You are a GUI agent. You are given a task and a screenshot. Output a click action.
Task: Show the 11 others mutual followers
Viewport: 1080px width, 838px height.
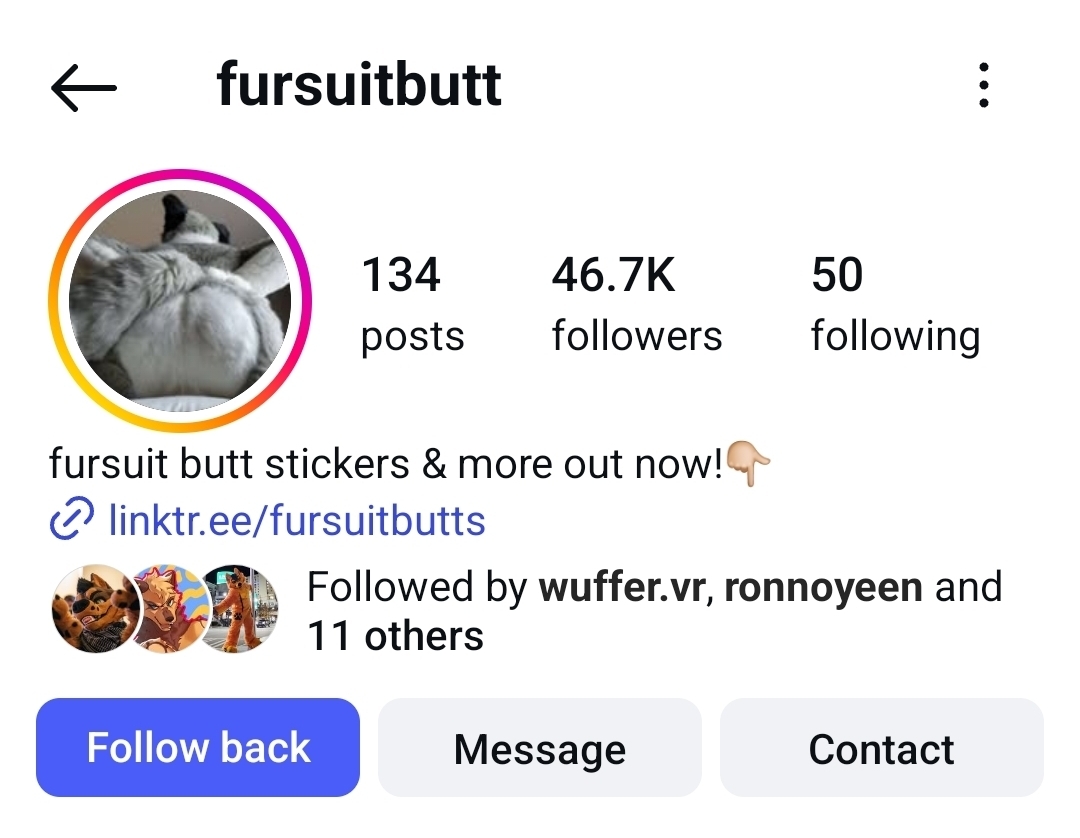(395, 636)
